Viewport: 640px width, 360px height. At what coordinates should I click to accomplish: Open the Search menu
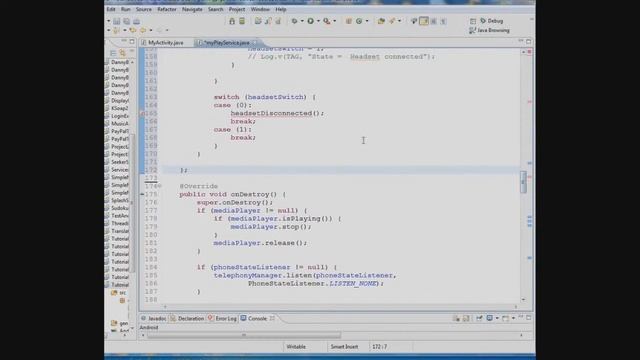pos(216,9)
